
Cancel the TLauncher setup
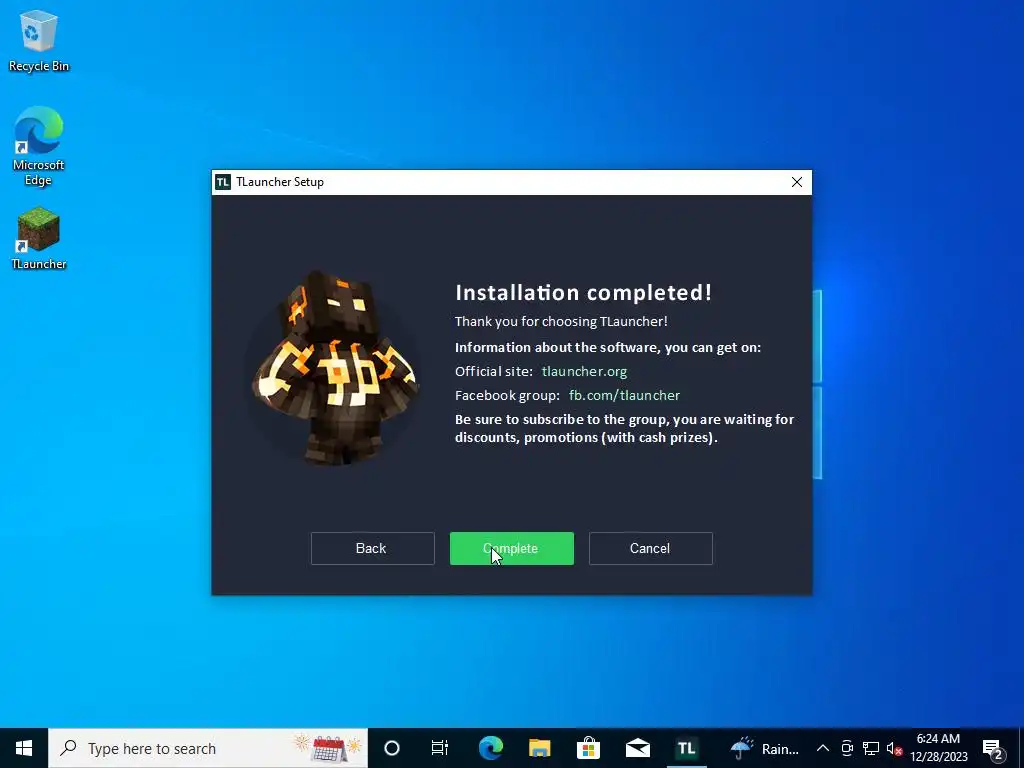pos(650,548)
